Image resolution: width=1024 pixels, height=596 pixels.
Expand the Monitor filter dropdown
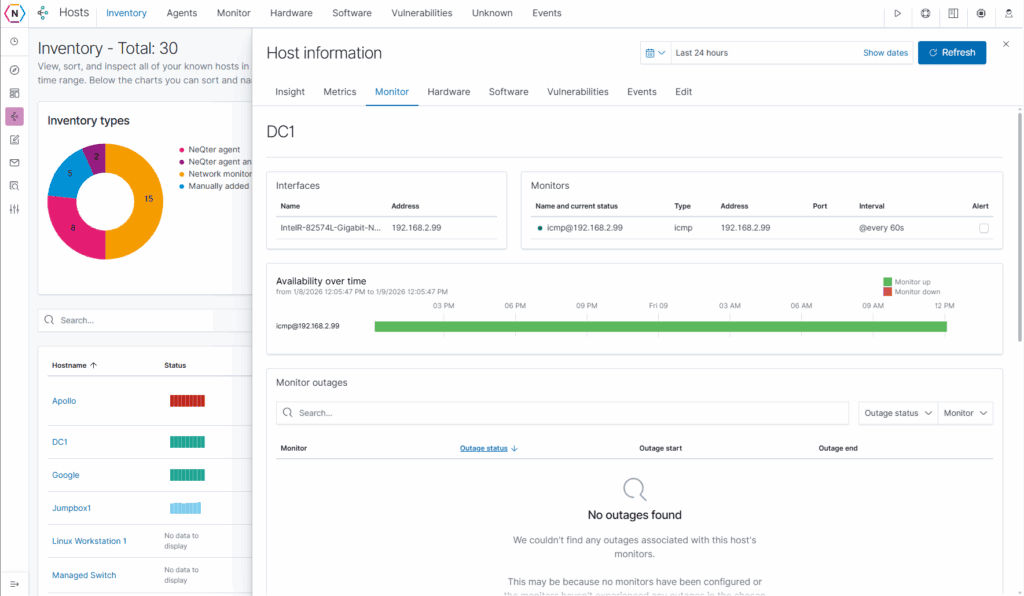click(965, 413)
